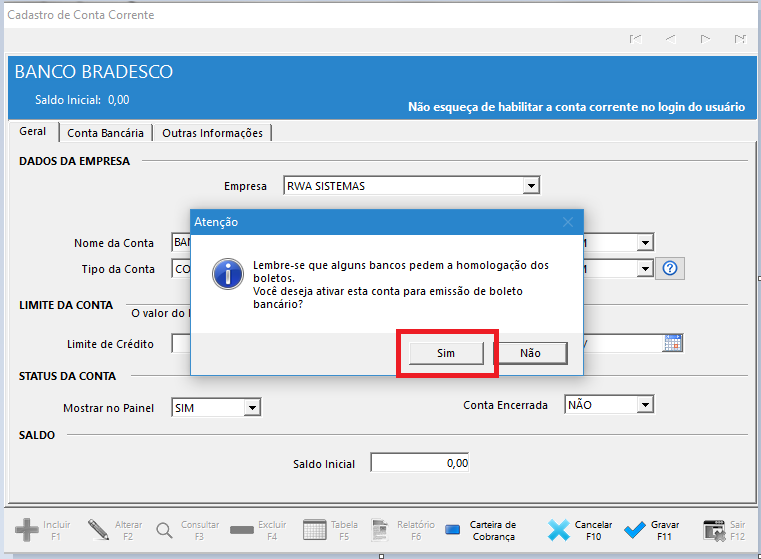Open the calendar date picker icon

[x=673, y=343]
